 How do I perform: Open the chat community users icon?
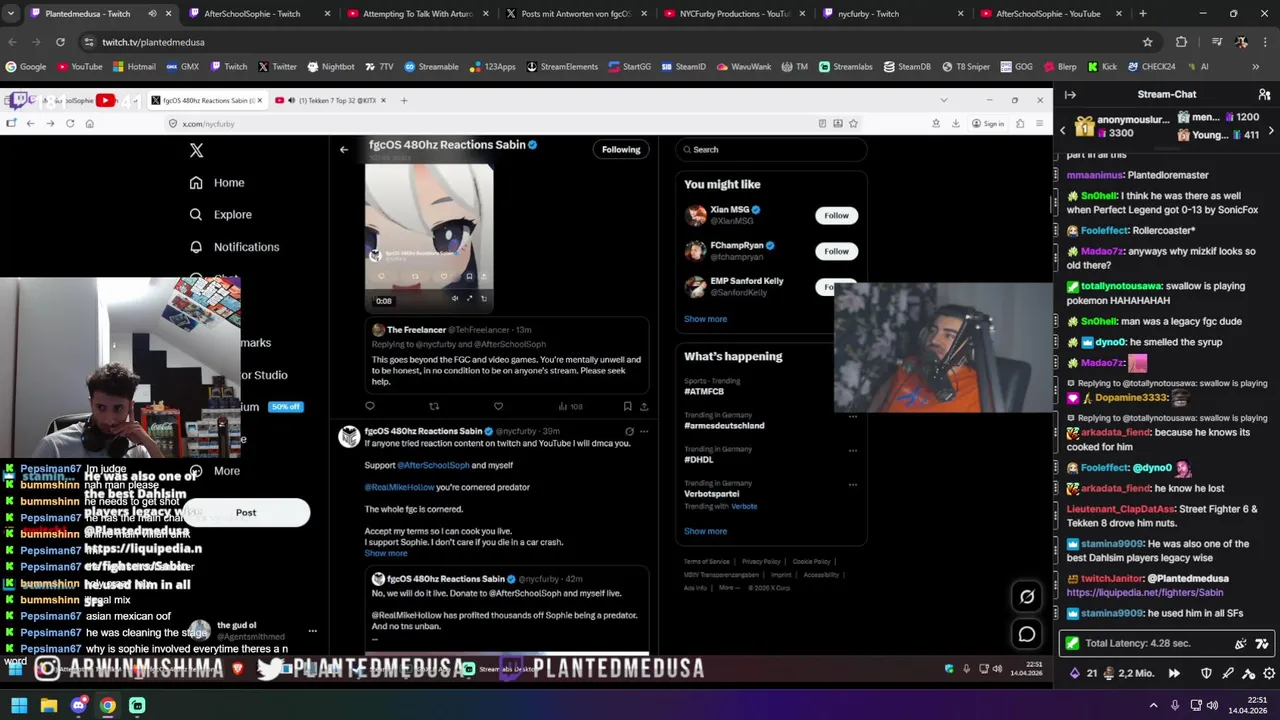click(1264, 94)
